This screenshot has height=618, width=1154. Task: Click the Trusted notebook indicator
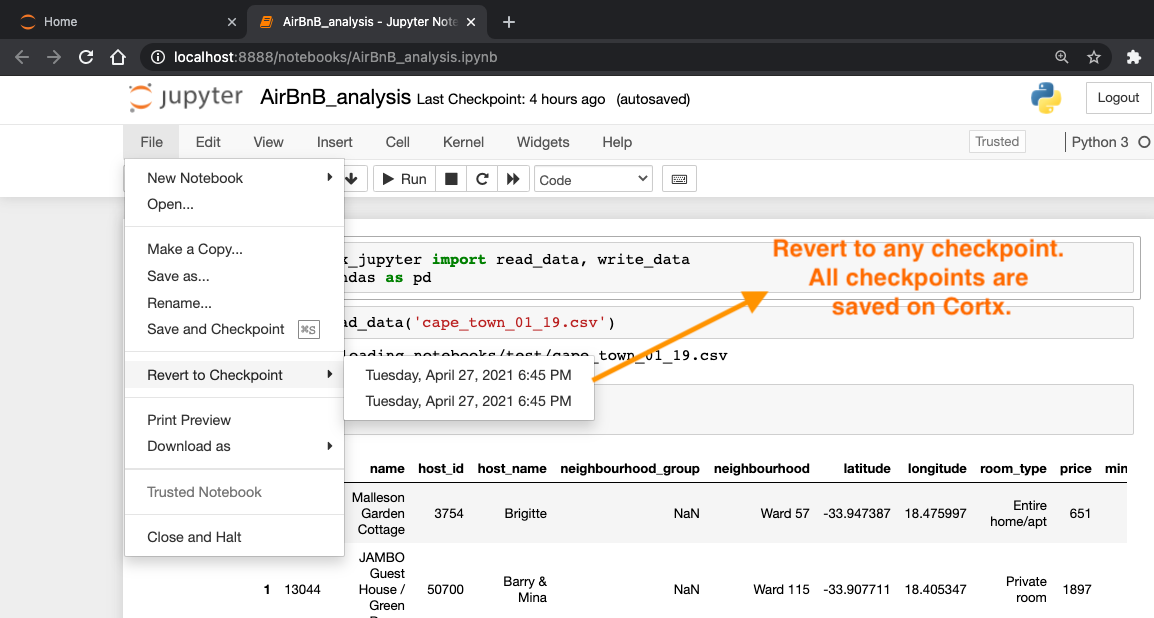point(997,141)
